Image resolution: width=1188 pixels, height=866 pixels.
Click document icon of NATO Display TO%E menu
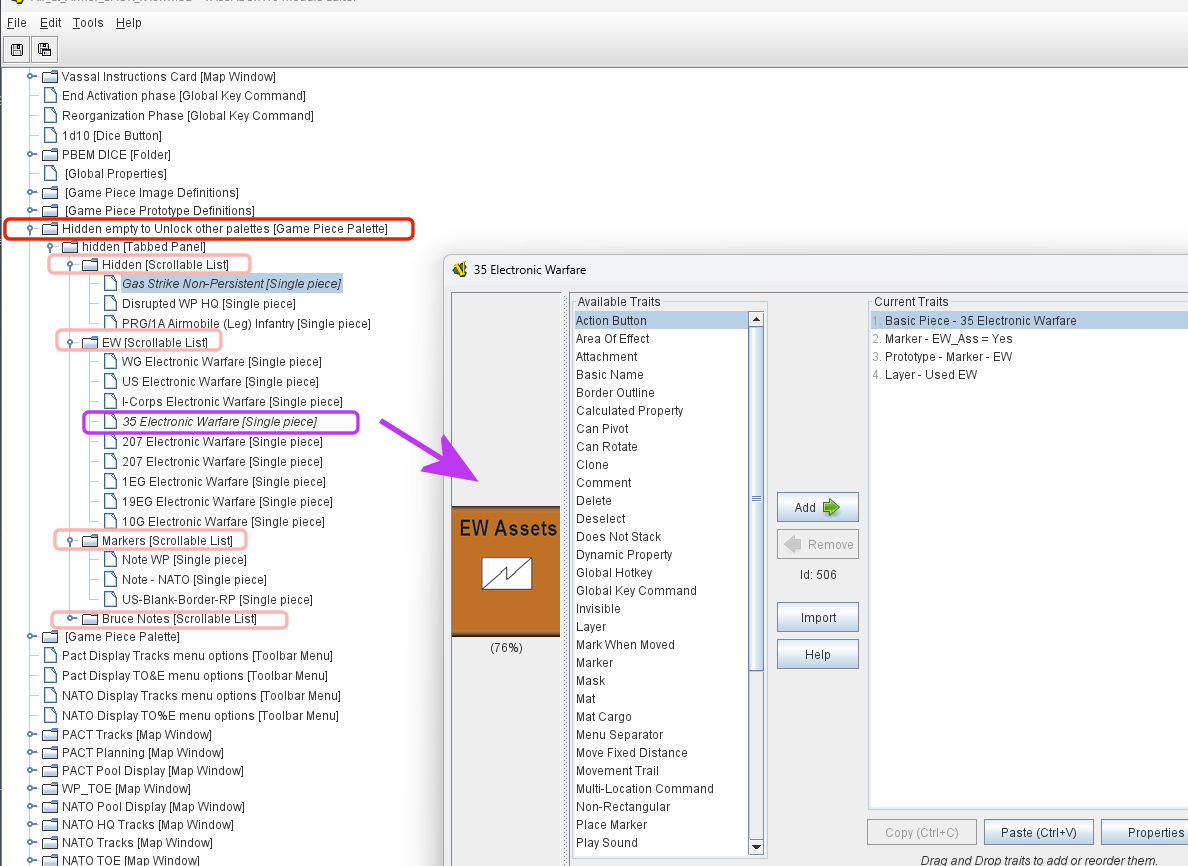pyautogui.click(x=50, y=715)
